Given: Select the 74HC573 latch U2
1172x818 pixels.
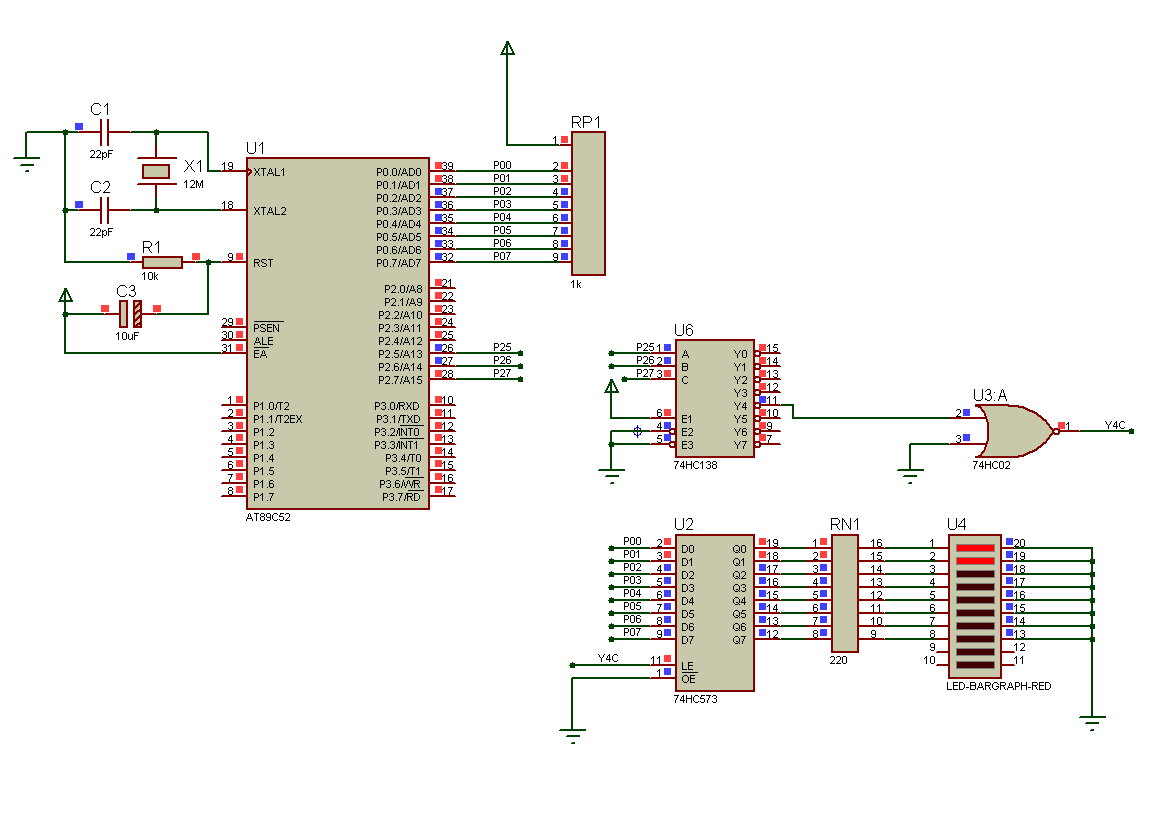Looking at the screenshot, I should pos(715,612).
